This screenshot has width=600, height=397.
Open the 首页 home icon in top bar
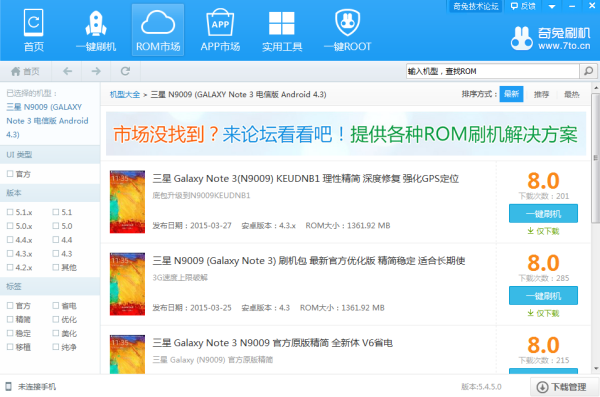[x=34, y=30]
